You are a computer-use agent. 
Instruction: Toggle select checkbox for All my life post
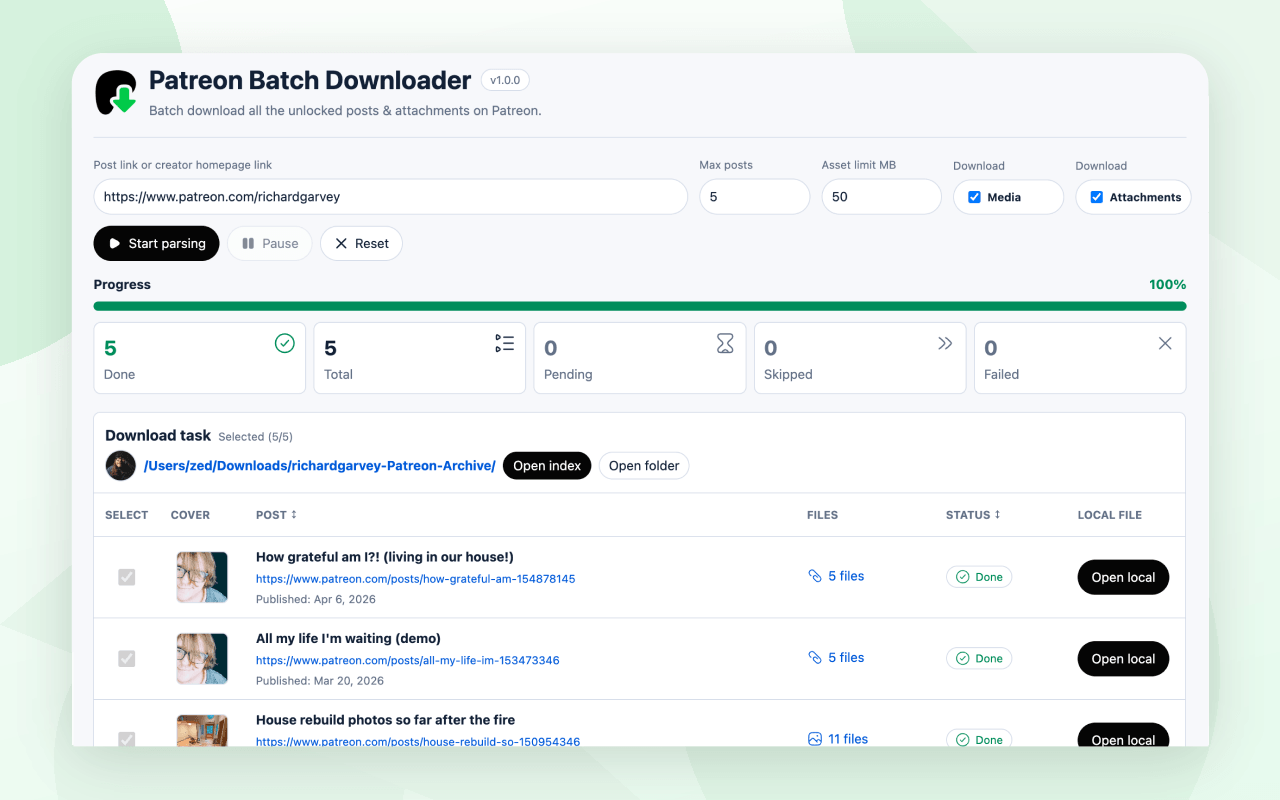(127, 659)
